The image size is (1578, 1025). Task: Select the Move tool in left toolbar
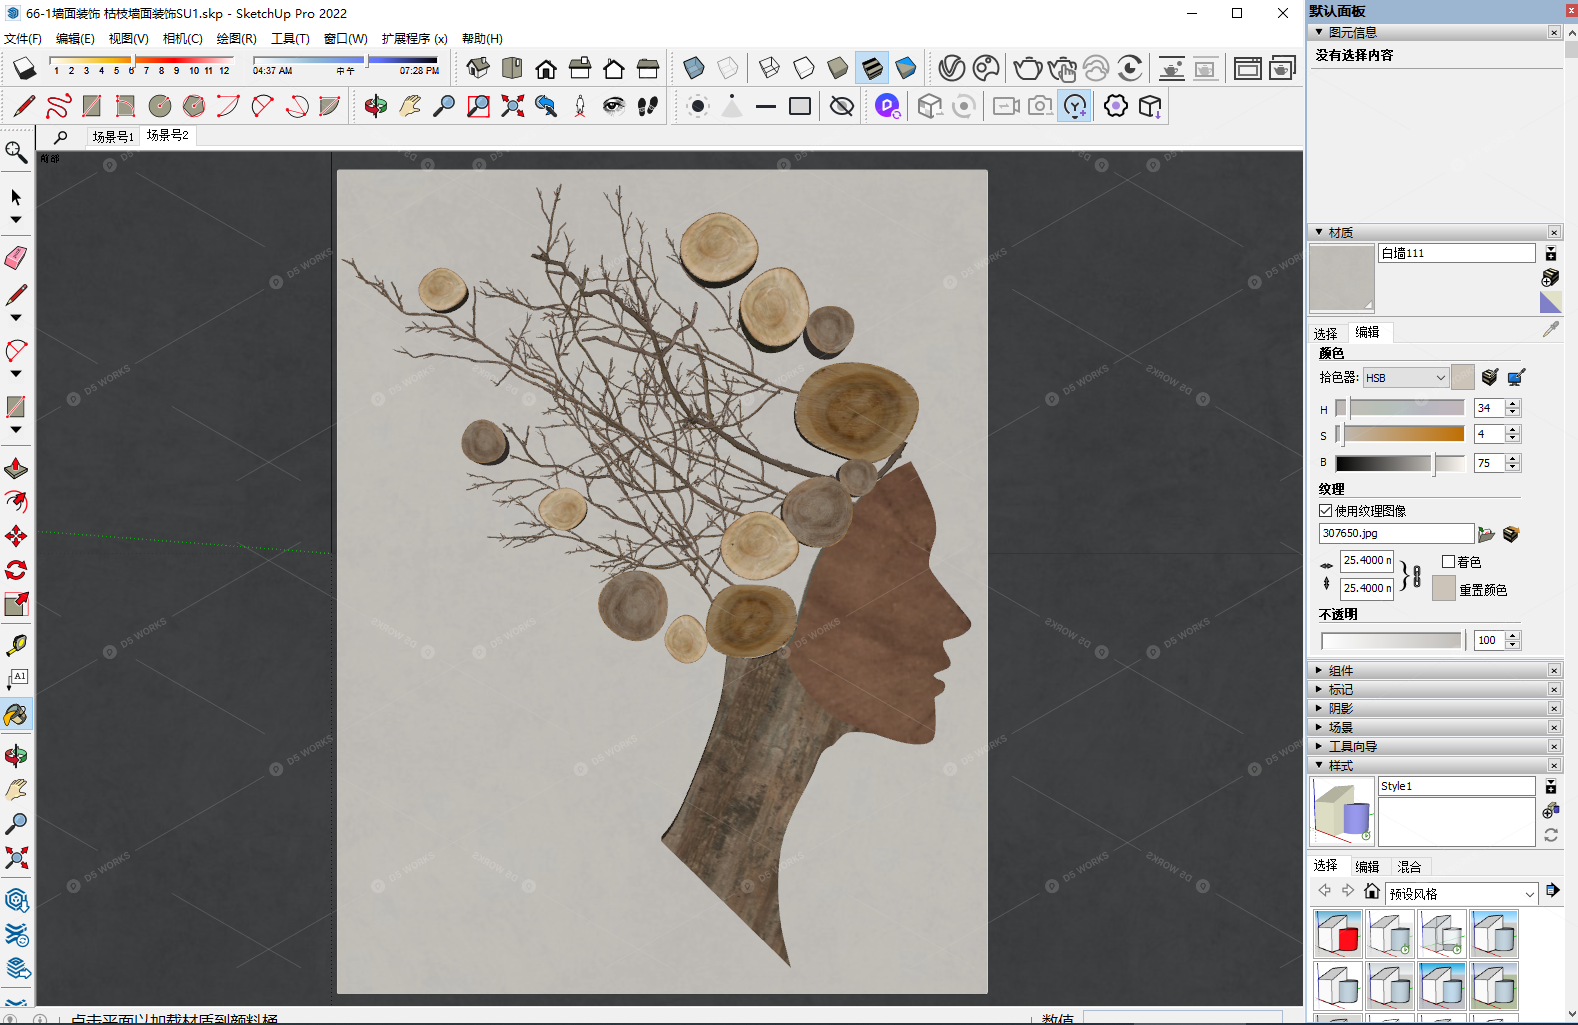pyautogui.click(x=16, y=536)
